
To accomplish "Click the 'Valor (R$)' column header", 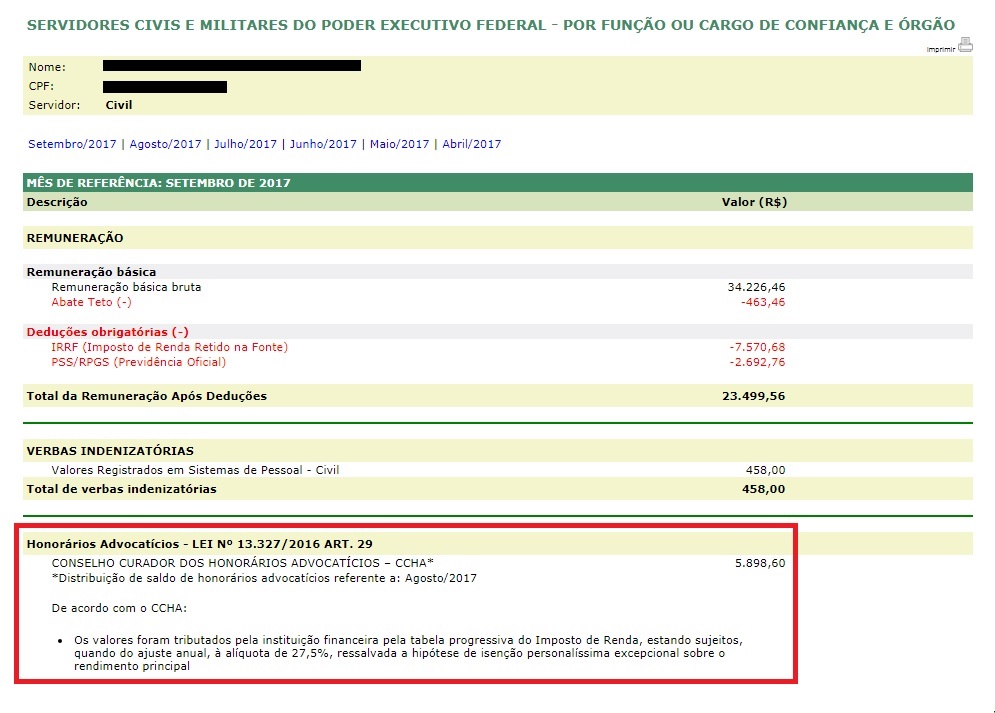I will pyautogui.click(x=754, y=202).
